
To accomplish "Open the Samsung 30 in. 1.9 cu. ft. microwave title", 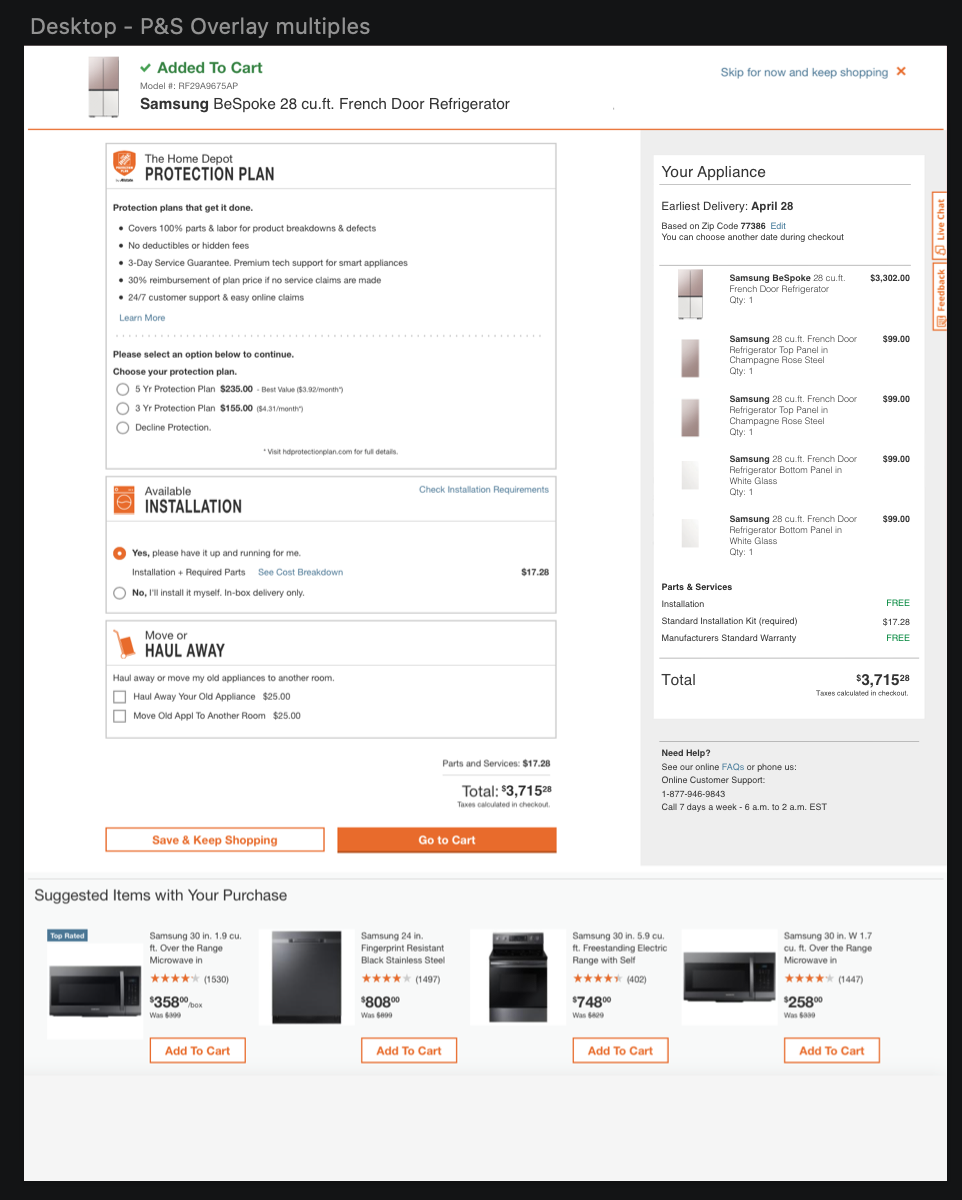I will point(196,948).
